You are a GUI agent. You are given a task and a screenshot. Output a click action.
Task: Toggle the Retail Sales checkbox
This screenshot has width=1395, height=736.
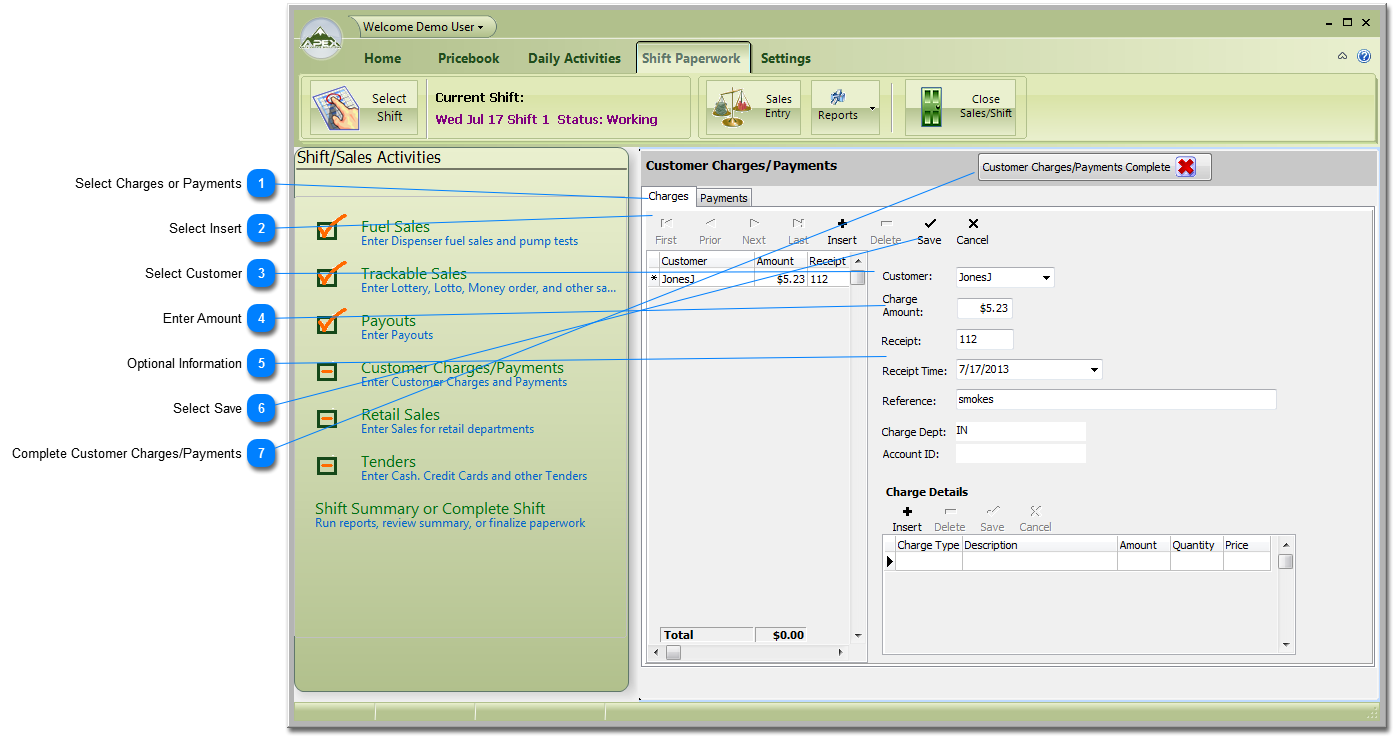coord(327,419)
